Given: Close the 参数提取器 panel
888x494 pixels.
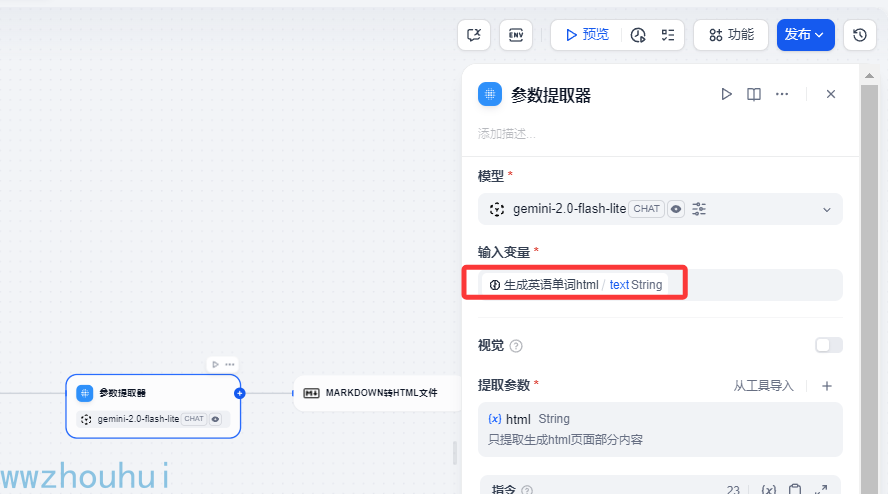Looking at the screenshot, I should click(831, 94).
